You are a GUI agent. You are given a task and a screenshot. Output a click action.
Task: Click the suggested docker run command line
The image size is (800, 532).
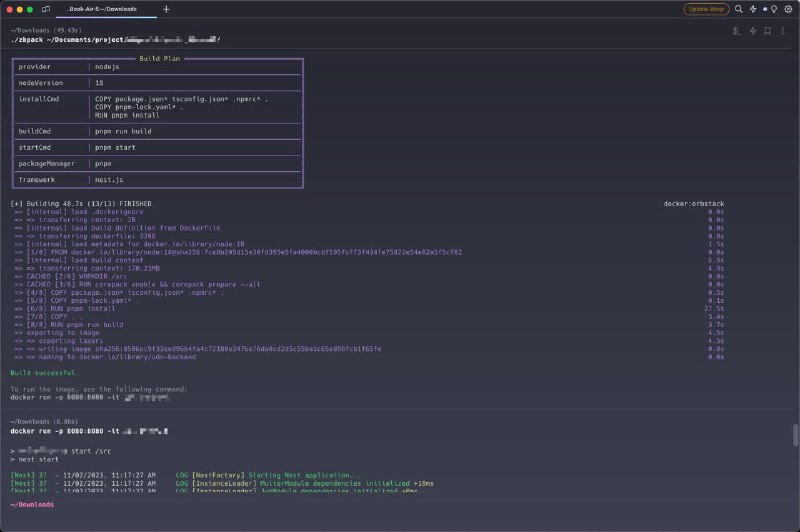[x=88, y=397]
